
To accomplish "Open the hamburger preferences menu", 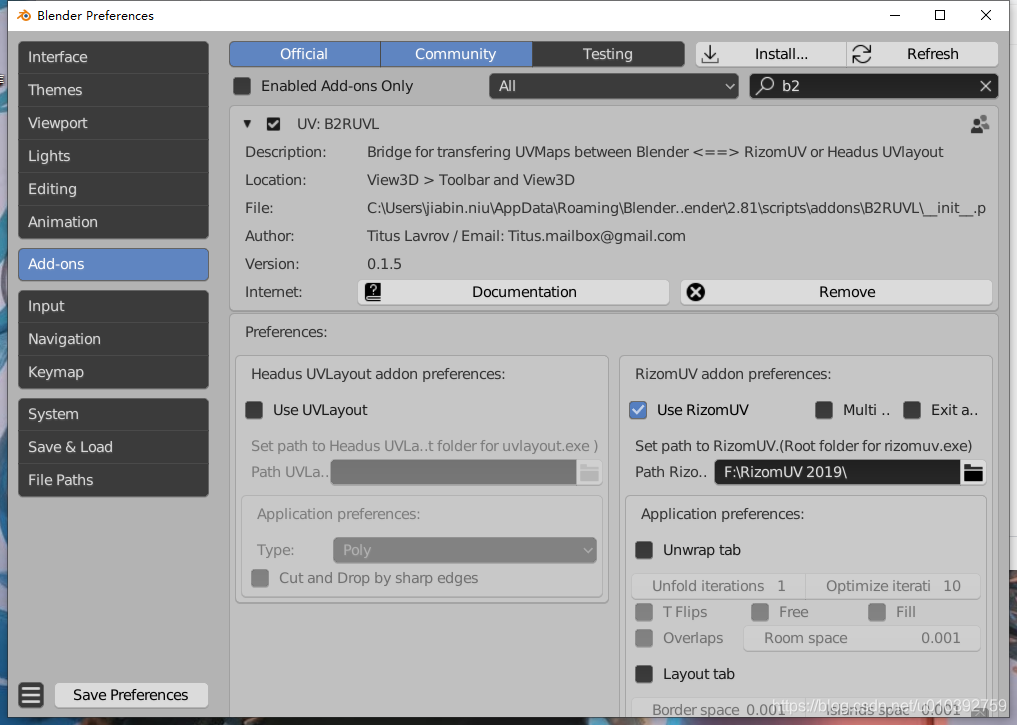I will 31,695.
